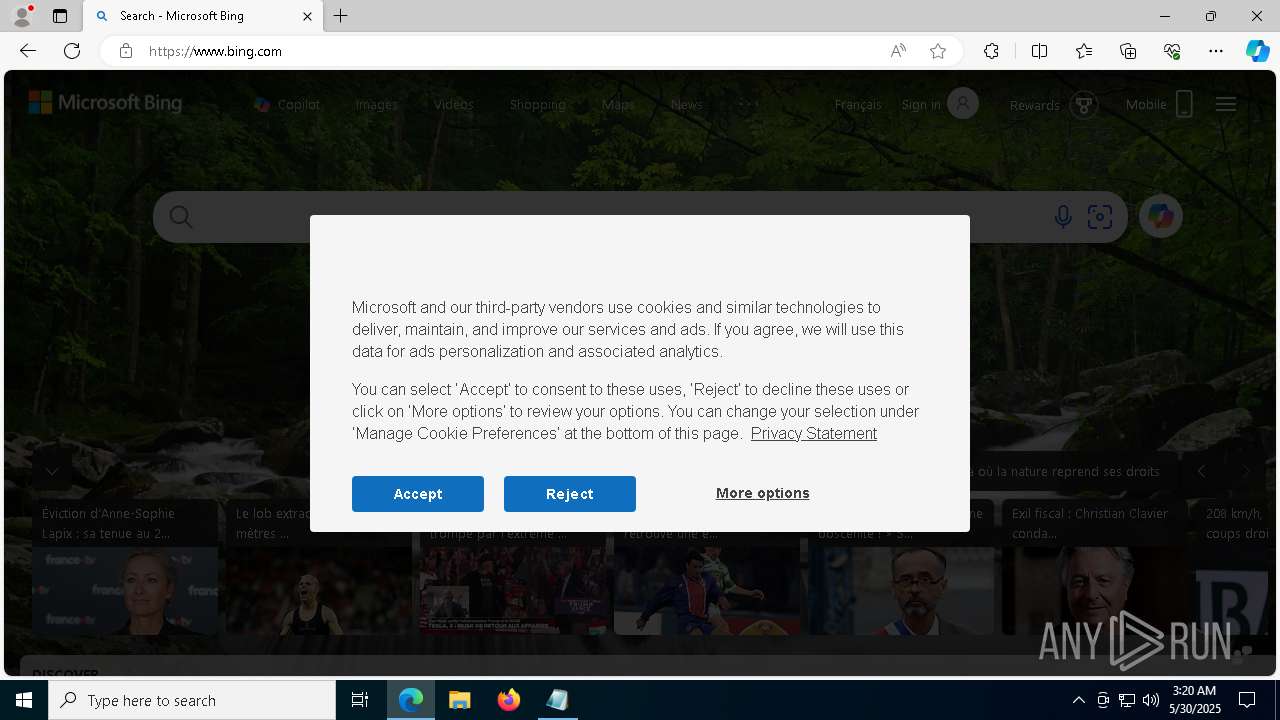Start voice search with microphone
The image size is (1280, 720).
[1063, 217]
